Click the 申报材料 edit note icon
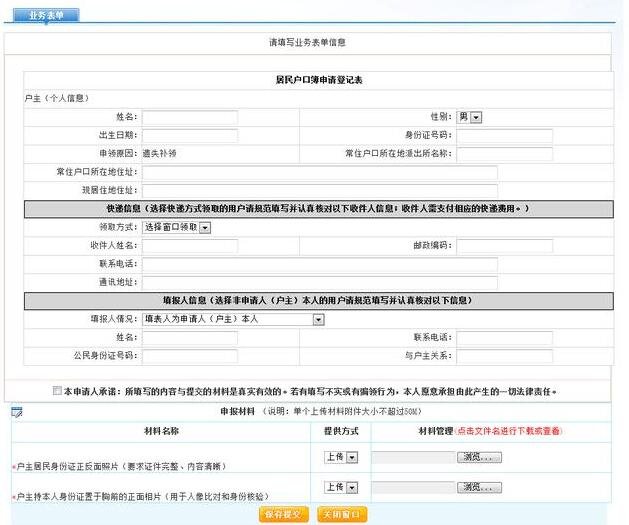 tap(17, 412)
